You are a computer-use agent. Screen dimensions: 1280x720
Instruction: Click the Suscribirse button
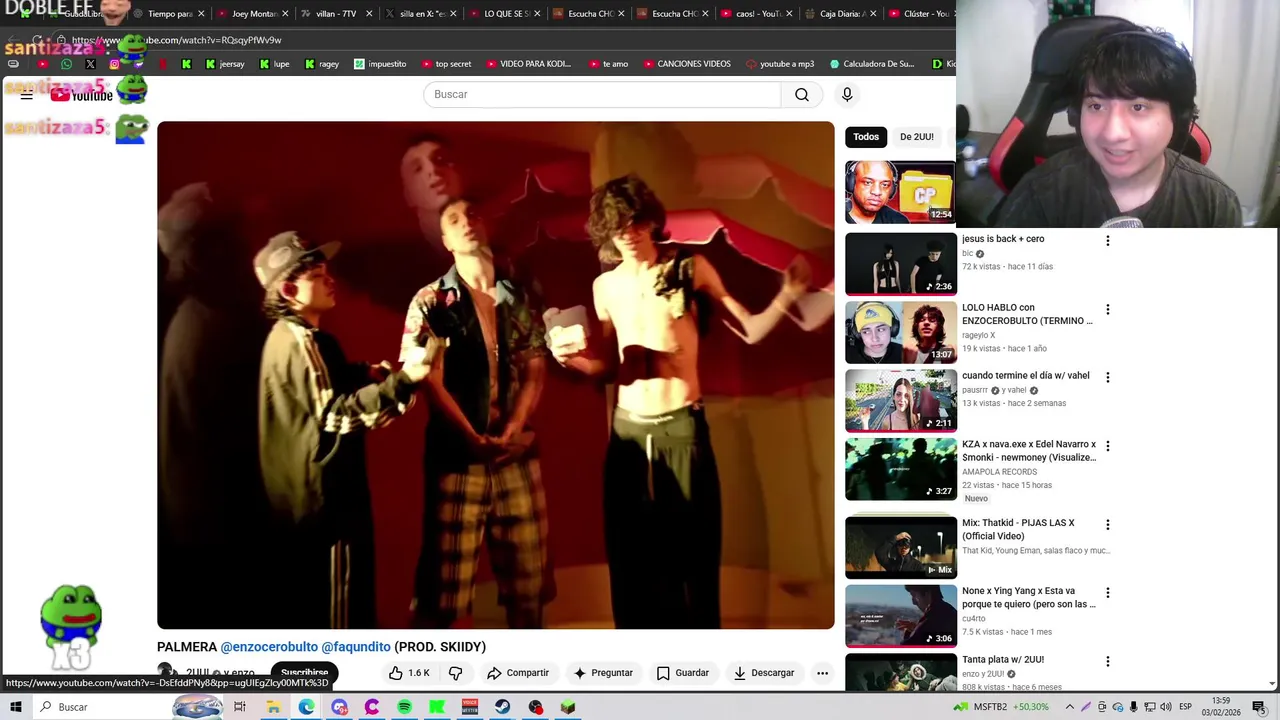coord(304,673)
